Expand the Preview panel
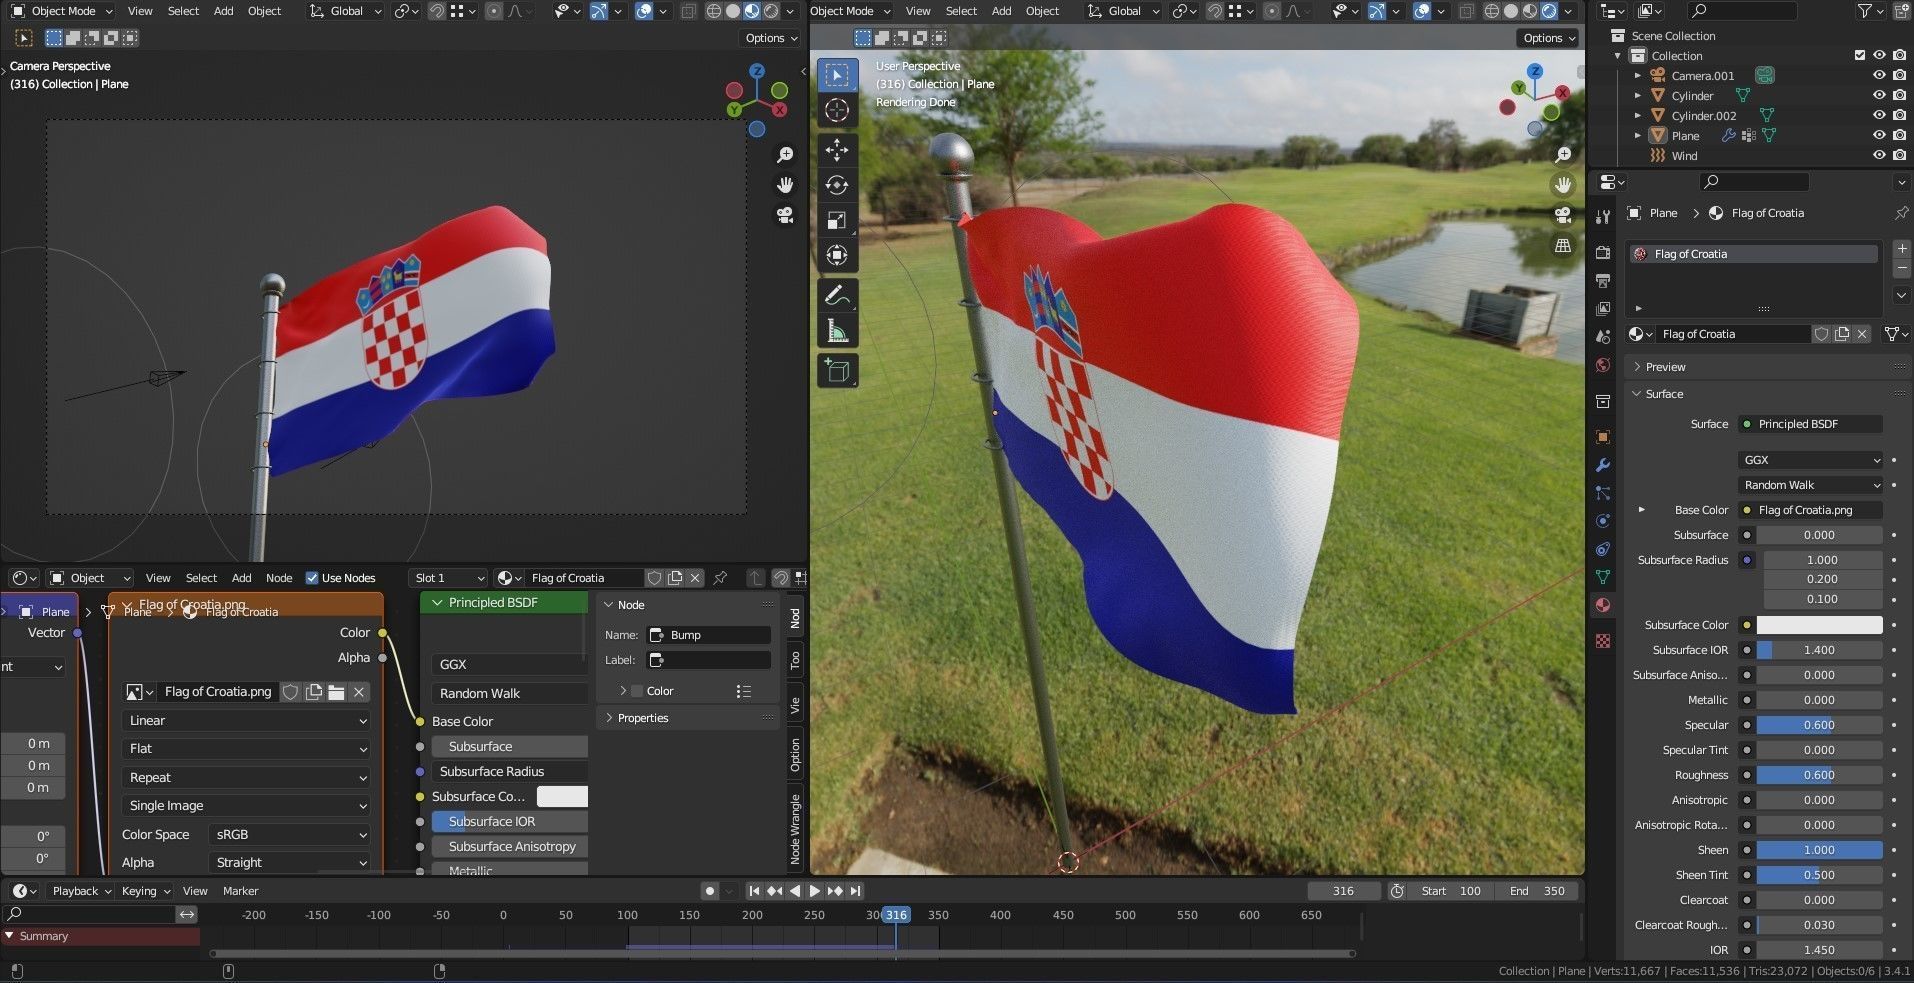1914x983 pixels. pos(1665,367)
